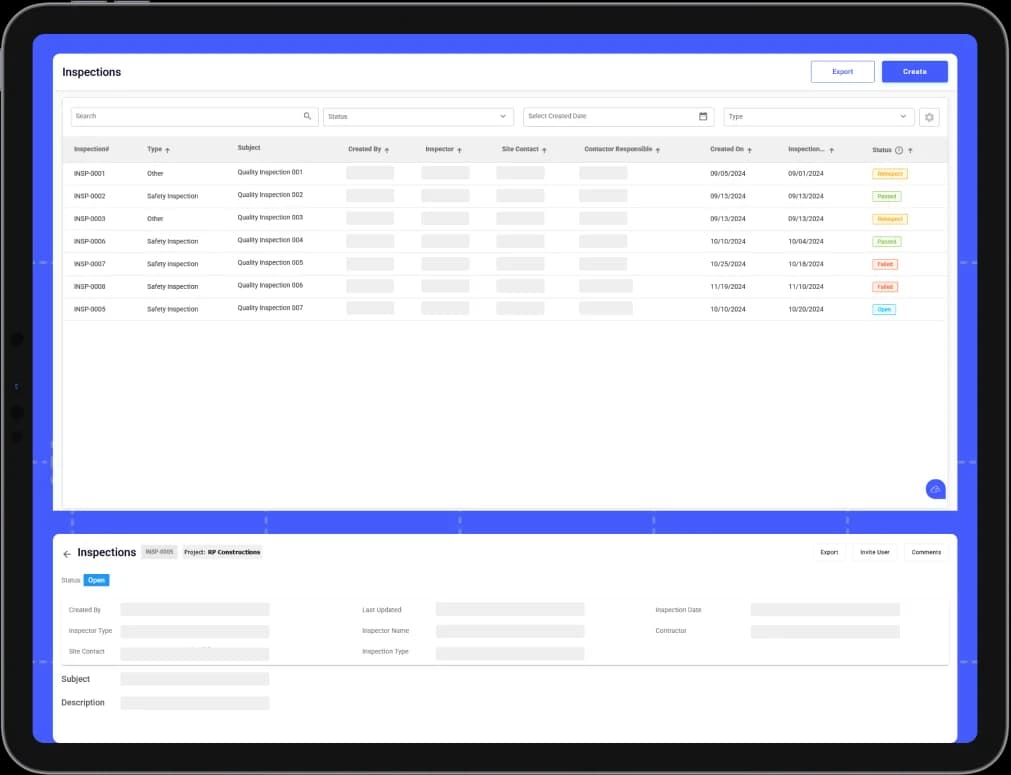This screenshot has width=1011, height=775.
Task: Click the blue cloud floating button
Action: coord(936,489)
